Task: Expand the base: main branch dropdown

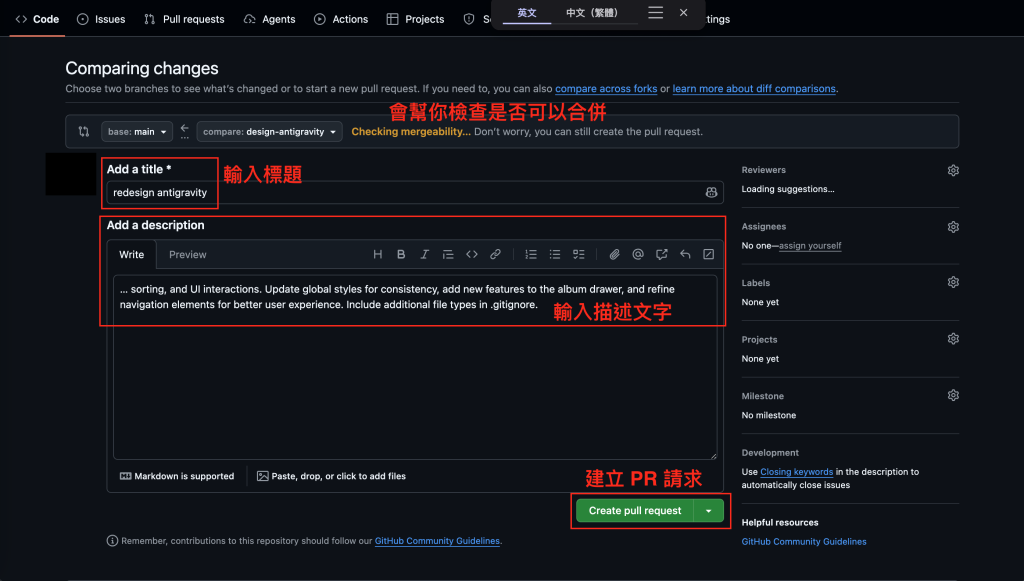Action: point(137,132)
